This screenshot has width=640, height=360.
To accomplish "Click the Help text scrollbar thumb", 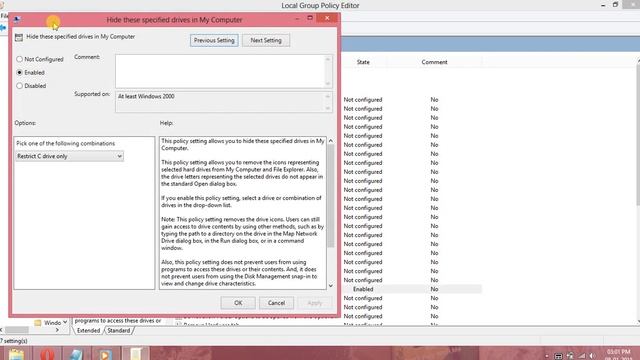I will click(x=331, y=196).
